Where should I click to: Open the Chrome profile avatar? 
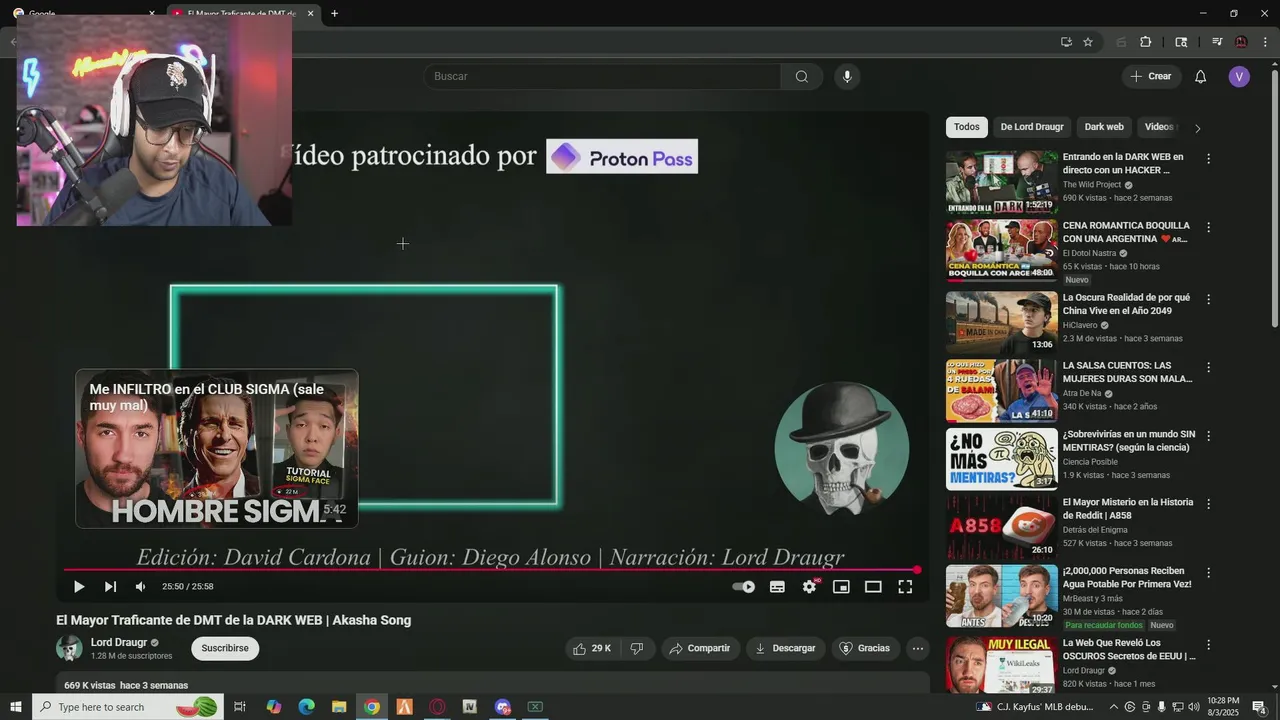pyautogui.click(x=1241, y=42)
